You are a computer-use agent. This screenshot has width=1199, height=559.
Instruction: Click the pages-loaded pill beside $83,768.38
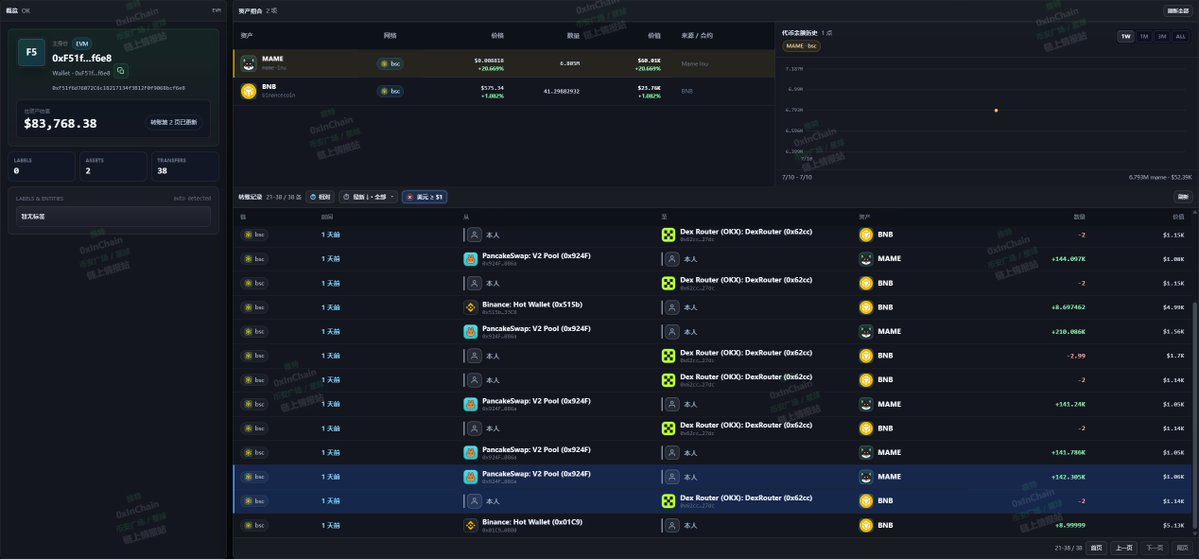tap(174, 122)
